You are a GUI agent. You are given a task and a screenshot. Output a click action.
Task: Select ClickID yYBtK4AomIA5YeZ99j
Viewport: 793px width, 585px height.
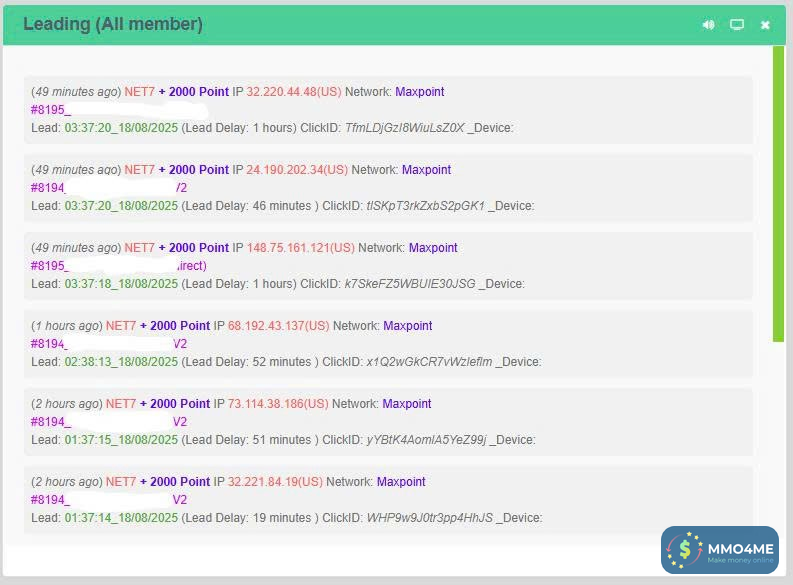click(x=426, y=440)
